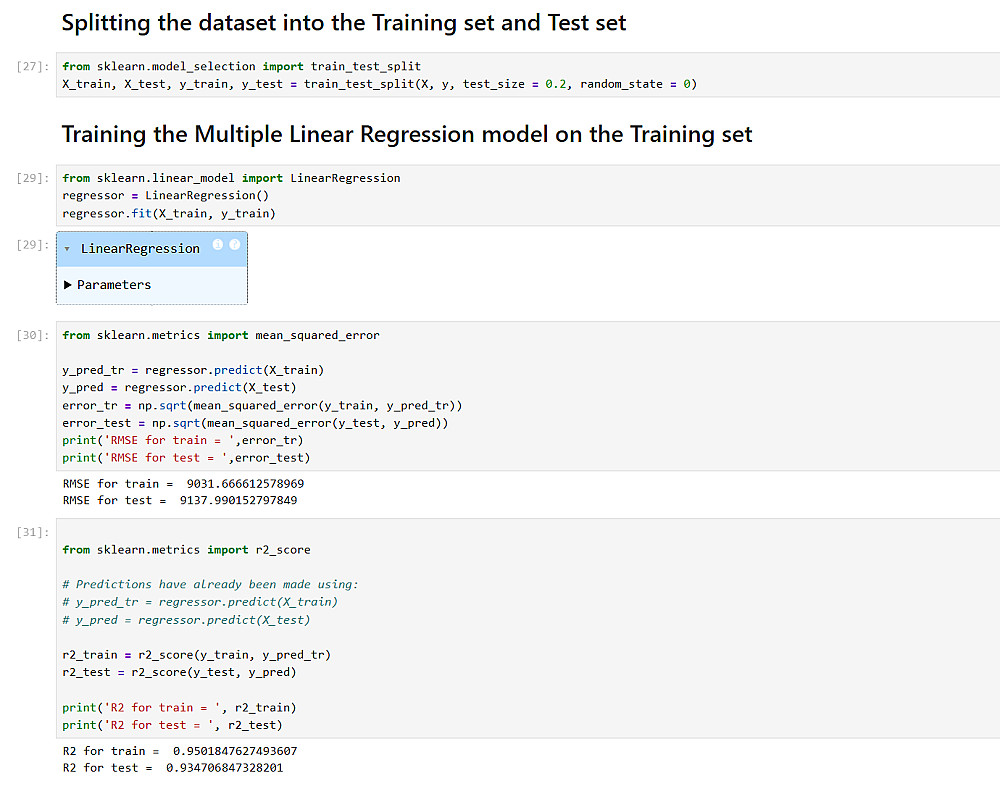
Task: Select cell by its [30] prompt
Action: pyautogui.click(x=33, y=336)
